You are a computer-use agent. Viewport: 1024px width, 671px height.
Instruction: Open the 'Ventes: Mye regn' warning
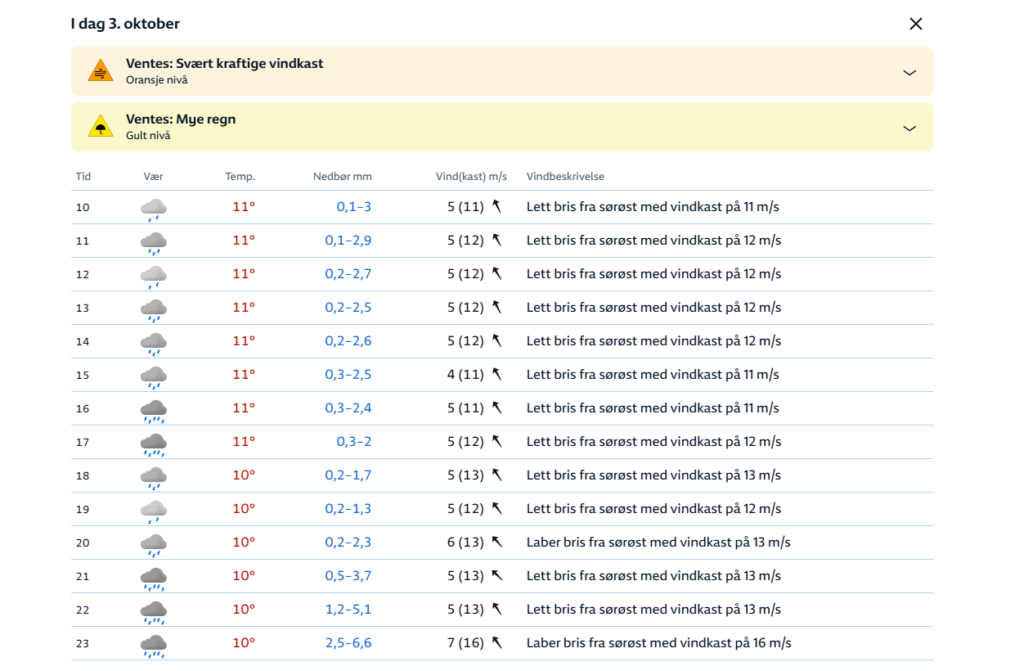(181, 120)
